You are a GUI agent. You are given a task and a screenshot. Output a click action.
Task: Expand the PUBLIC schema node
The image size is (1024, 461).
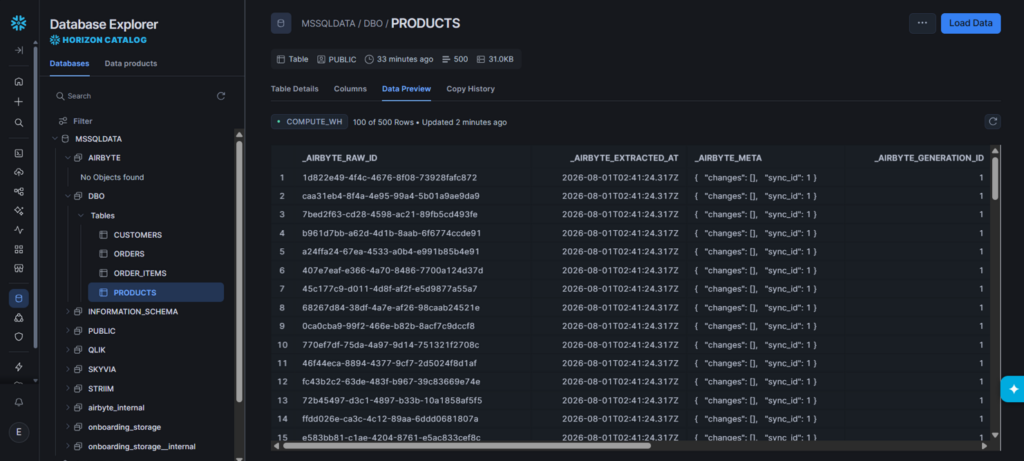67,331
